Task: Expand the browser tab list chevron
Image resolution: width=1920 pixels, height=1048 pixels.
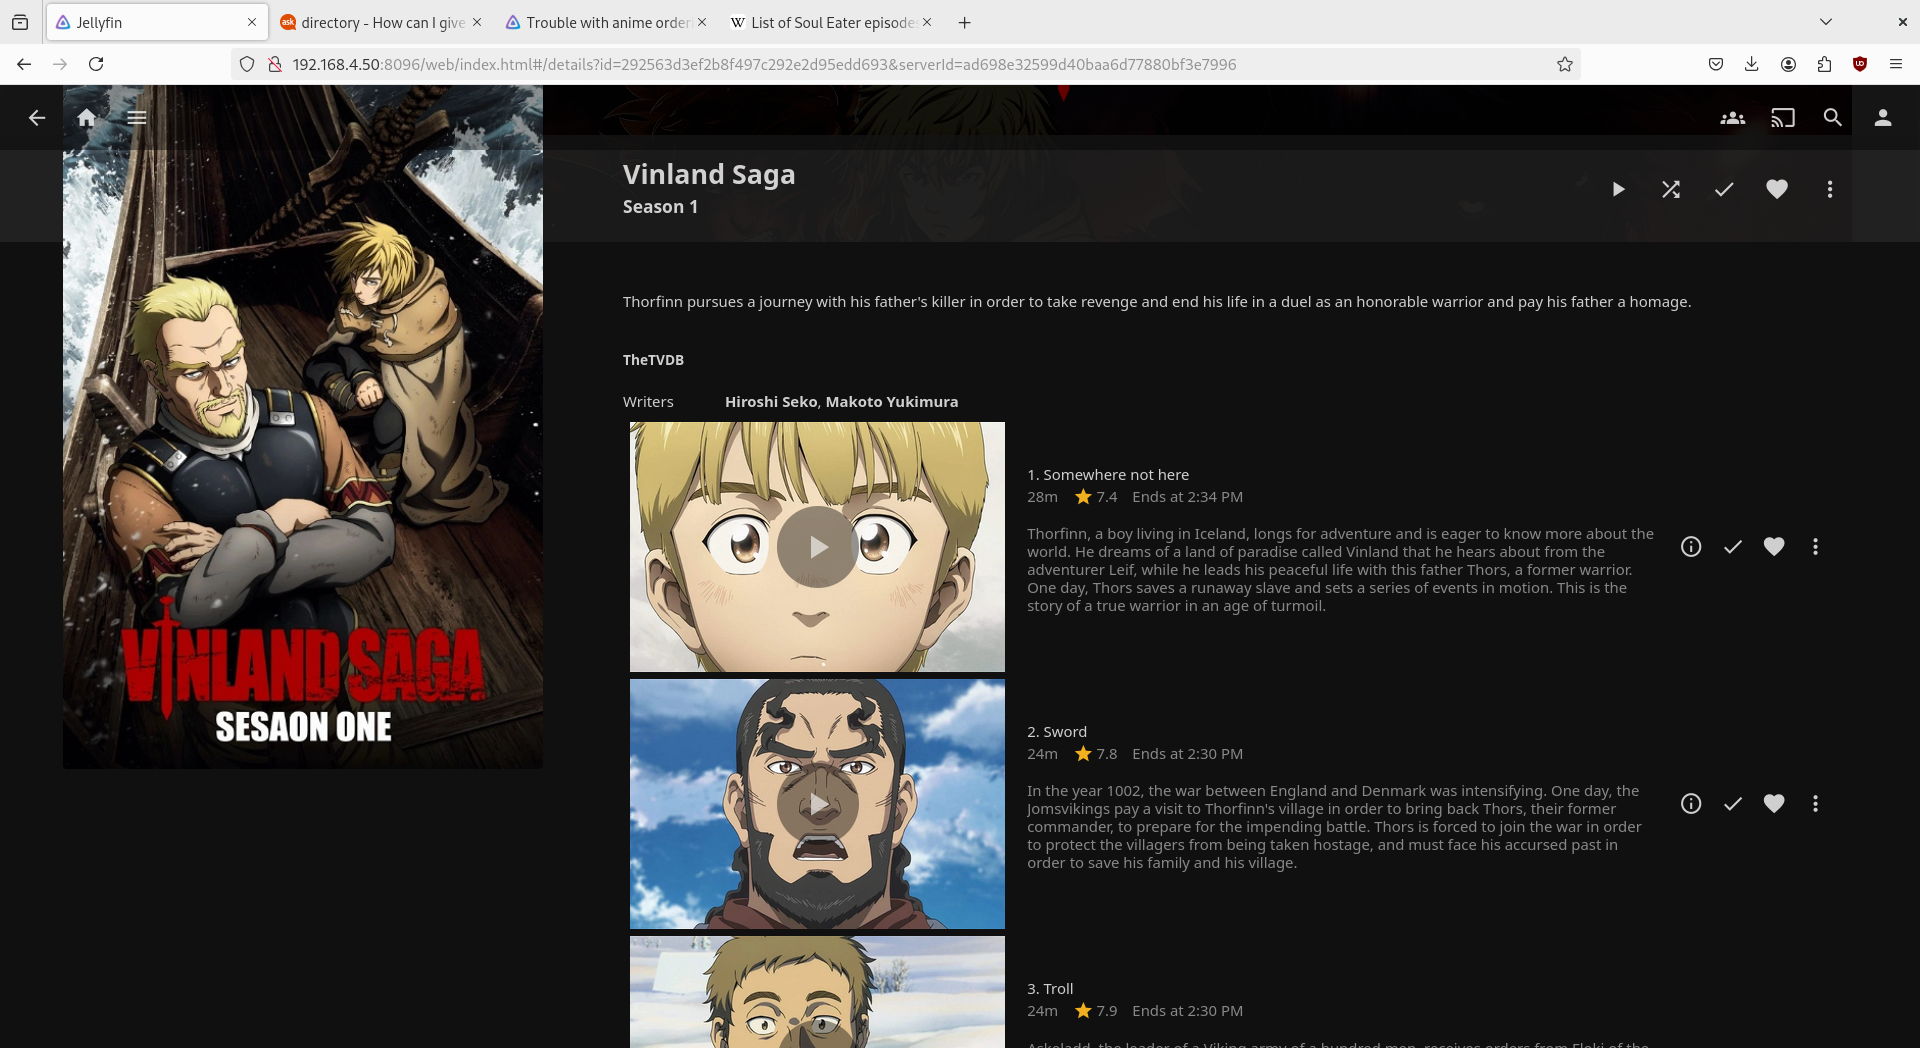Action: 1825,22
